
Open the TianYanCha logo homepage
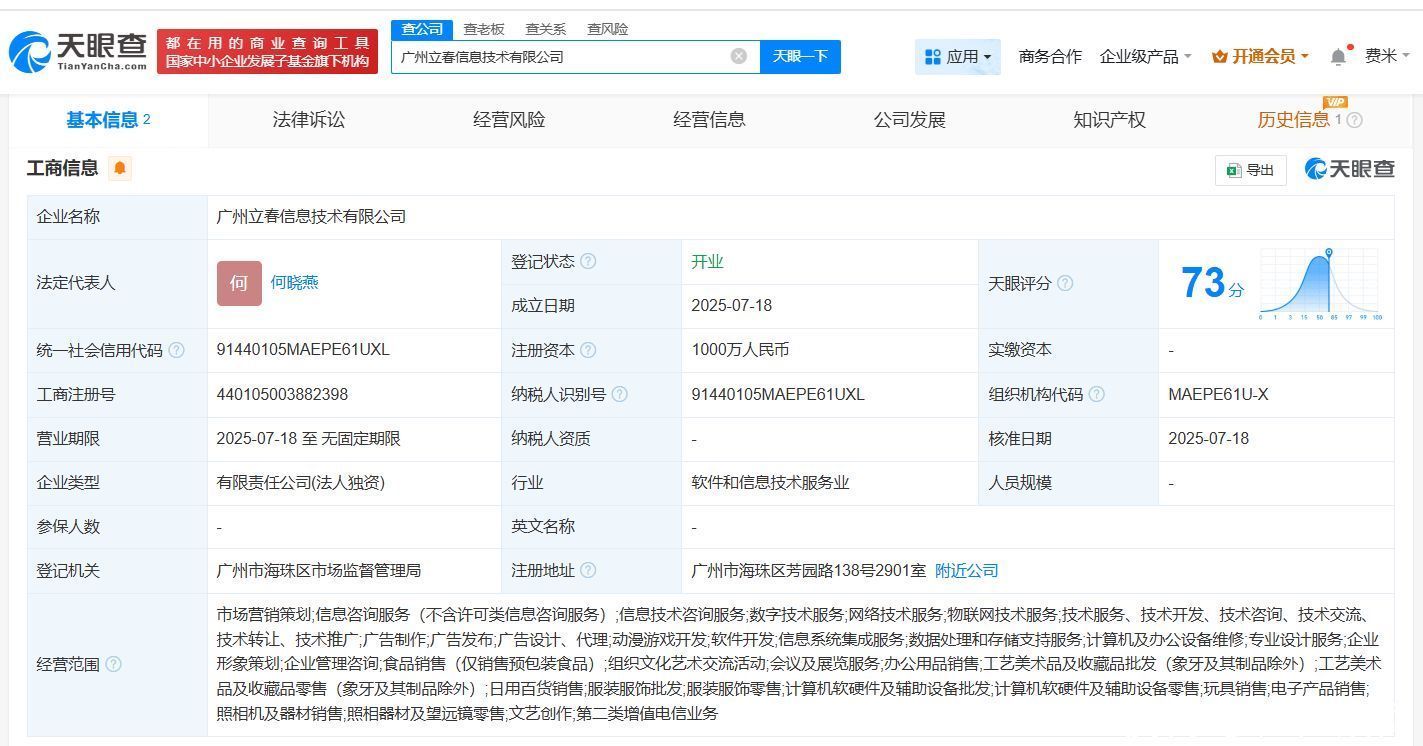click(78, 51)
